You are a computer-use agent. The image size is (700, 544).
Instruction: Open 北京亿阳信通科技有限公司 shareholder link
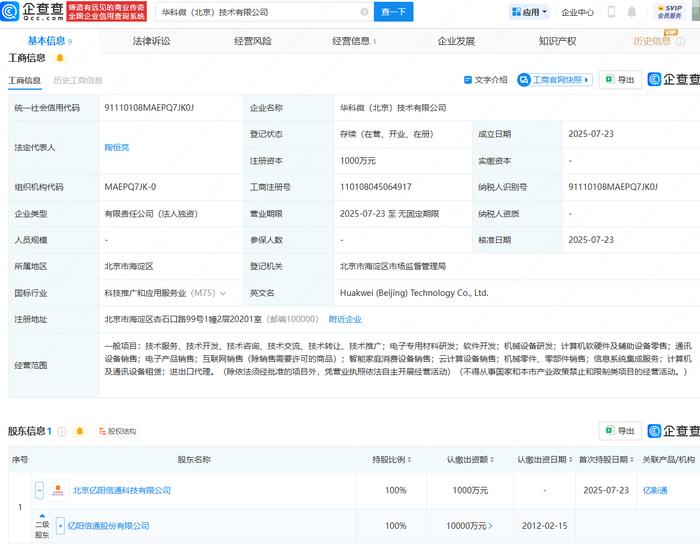(x=122, y=490)
